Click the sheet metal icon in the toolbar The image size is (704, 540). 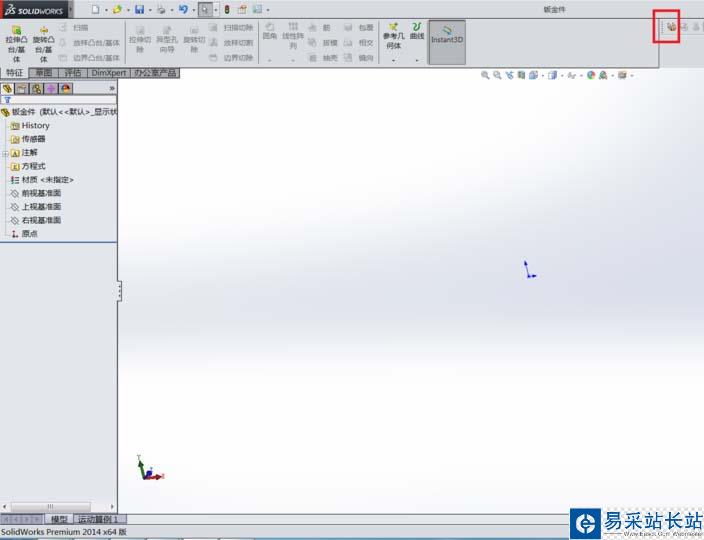[671, 27]
